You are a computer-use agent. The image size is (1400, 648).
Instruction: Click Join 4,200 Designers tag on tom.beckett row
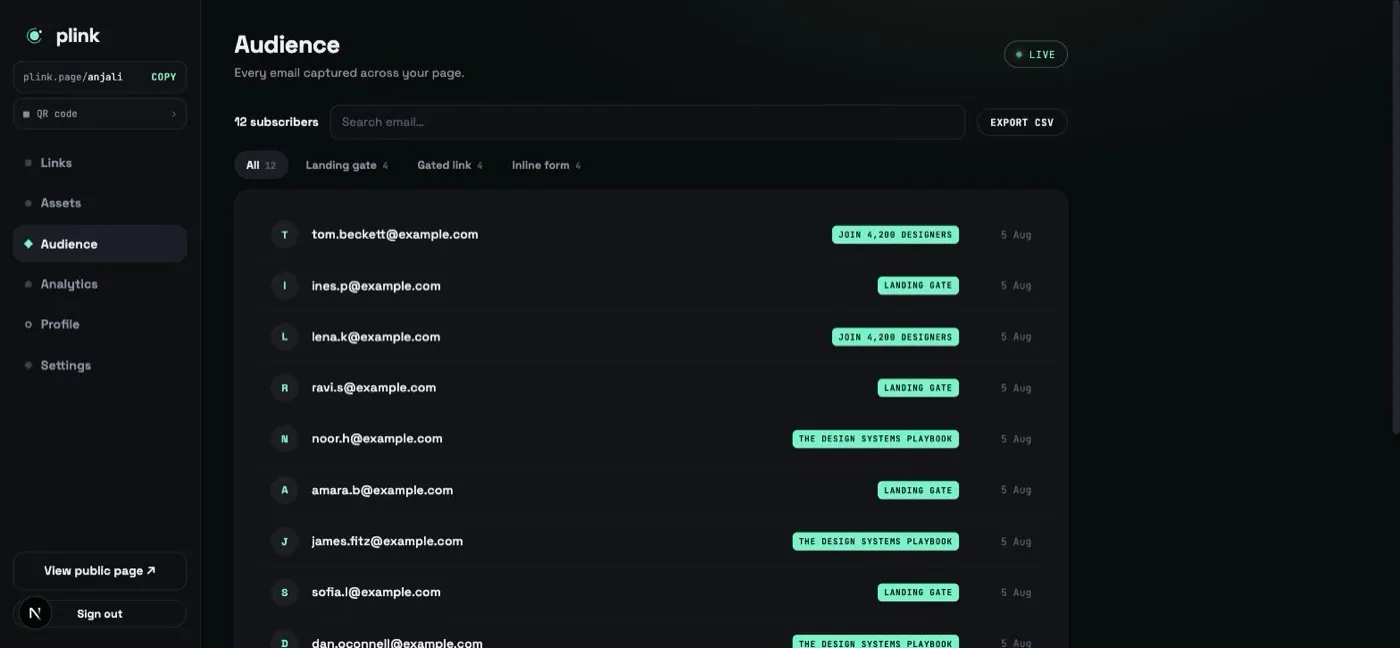click(895, 235)
